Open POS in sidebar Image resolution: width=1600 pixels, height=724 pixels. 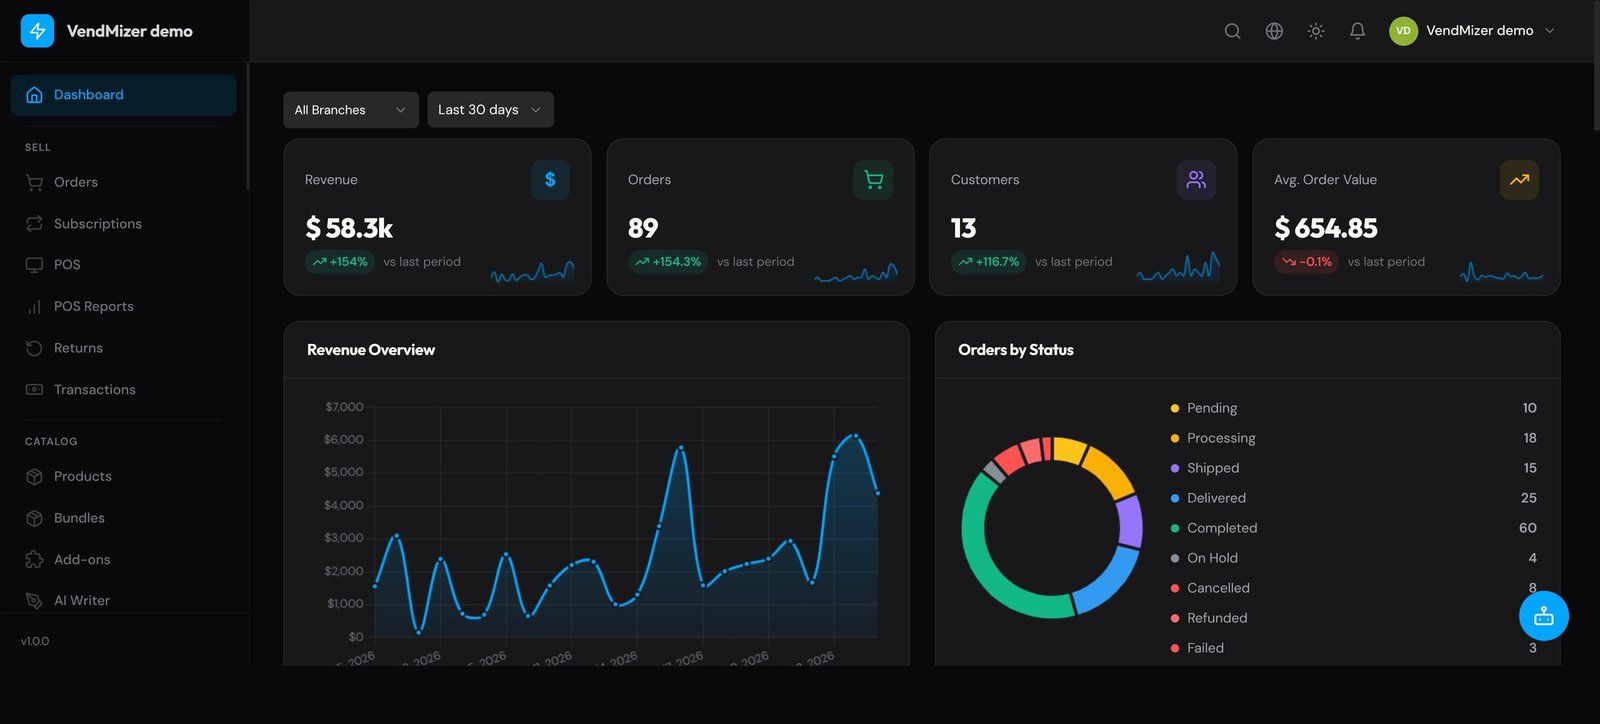click(x=124, y=265)
